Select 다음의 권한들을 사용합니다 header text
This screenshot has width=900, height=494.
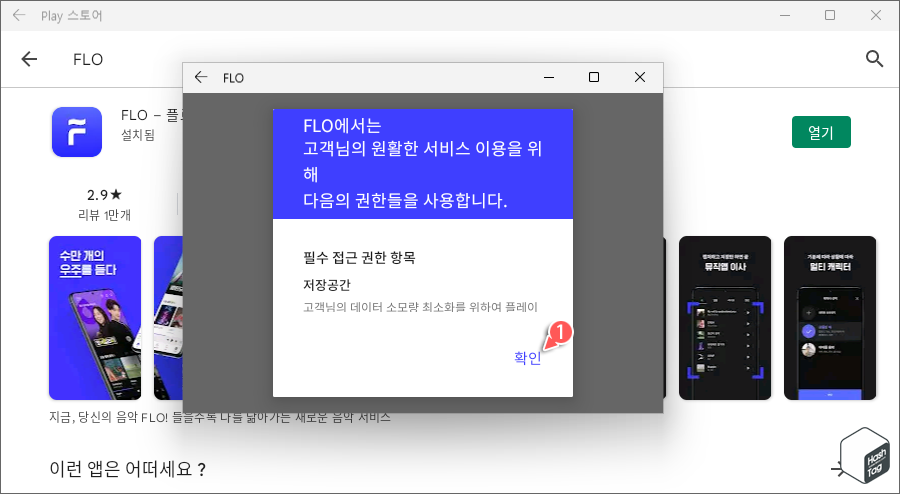[x=405, y=200]
